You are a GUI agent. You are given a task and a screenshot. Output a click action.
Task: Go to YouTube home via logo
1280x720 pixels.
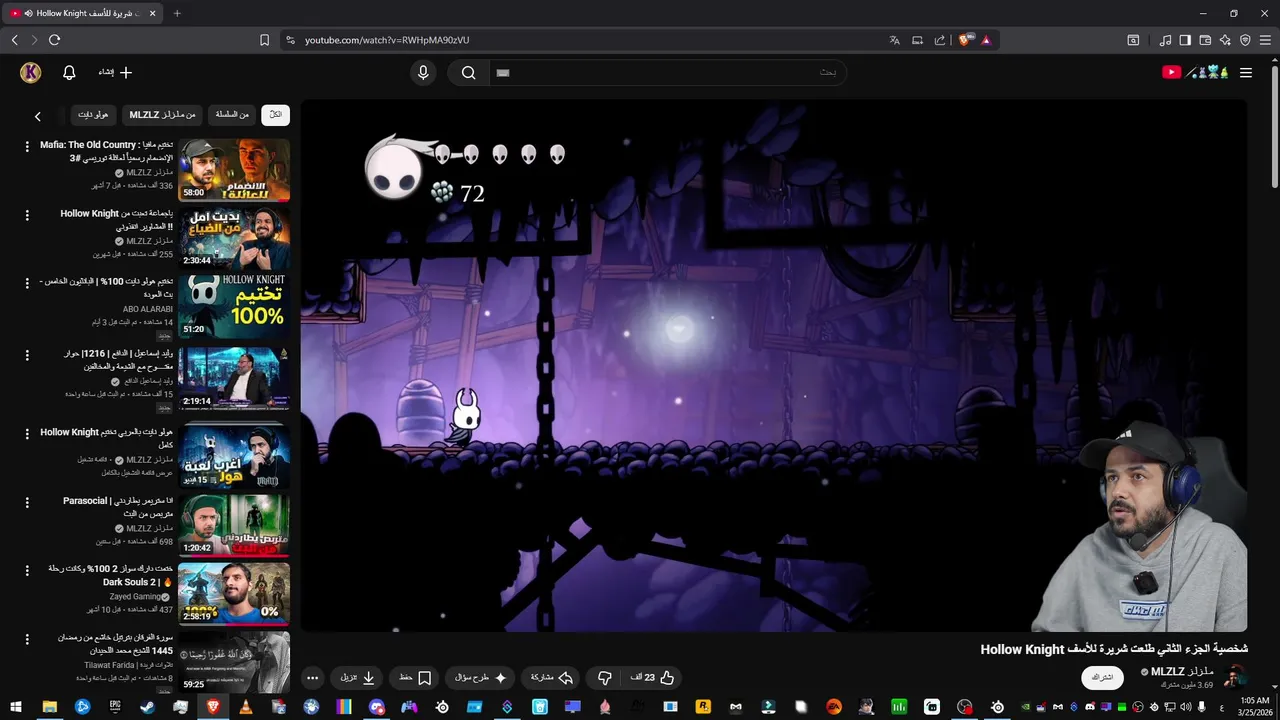coord(1195,72)
